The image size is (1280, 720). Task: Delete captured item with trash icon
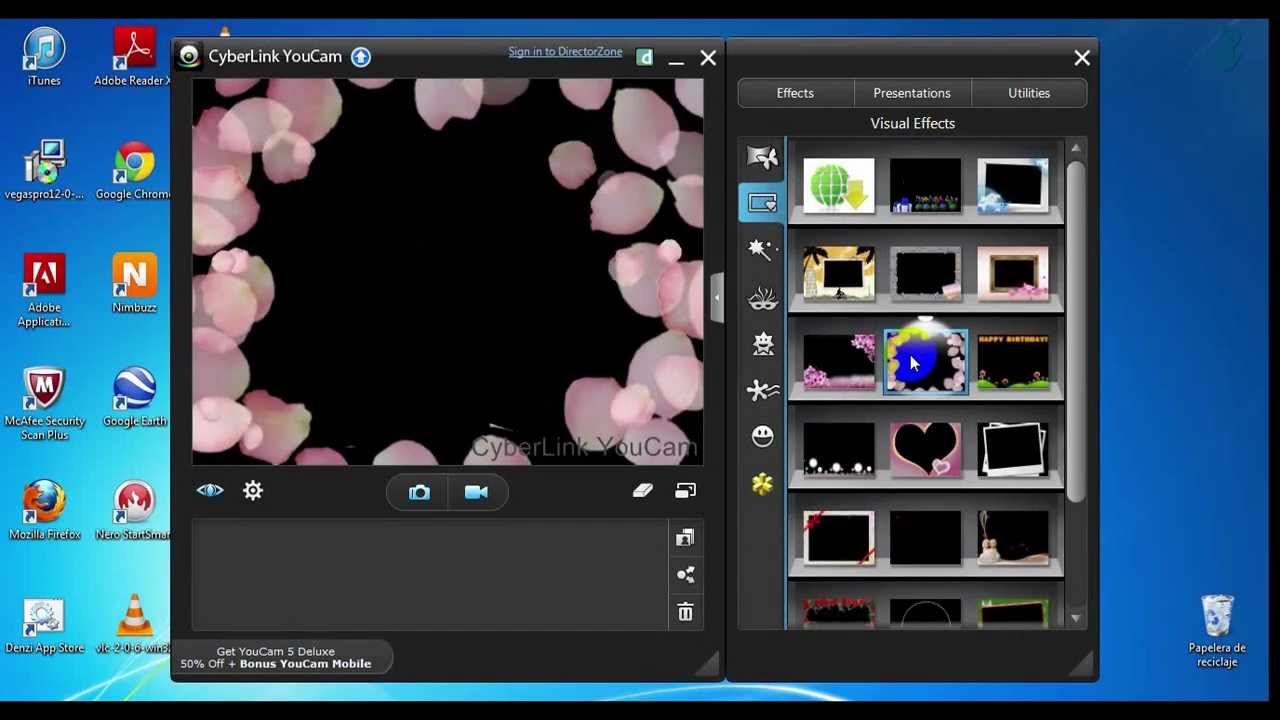pos(685,612)
